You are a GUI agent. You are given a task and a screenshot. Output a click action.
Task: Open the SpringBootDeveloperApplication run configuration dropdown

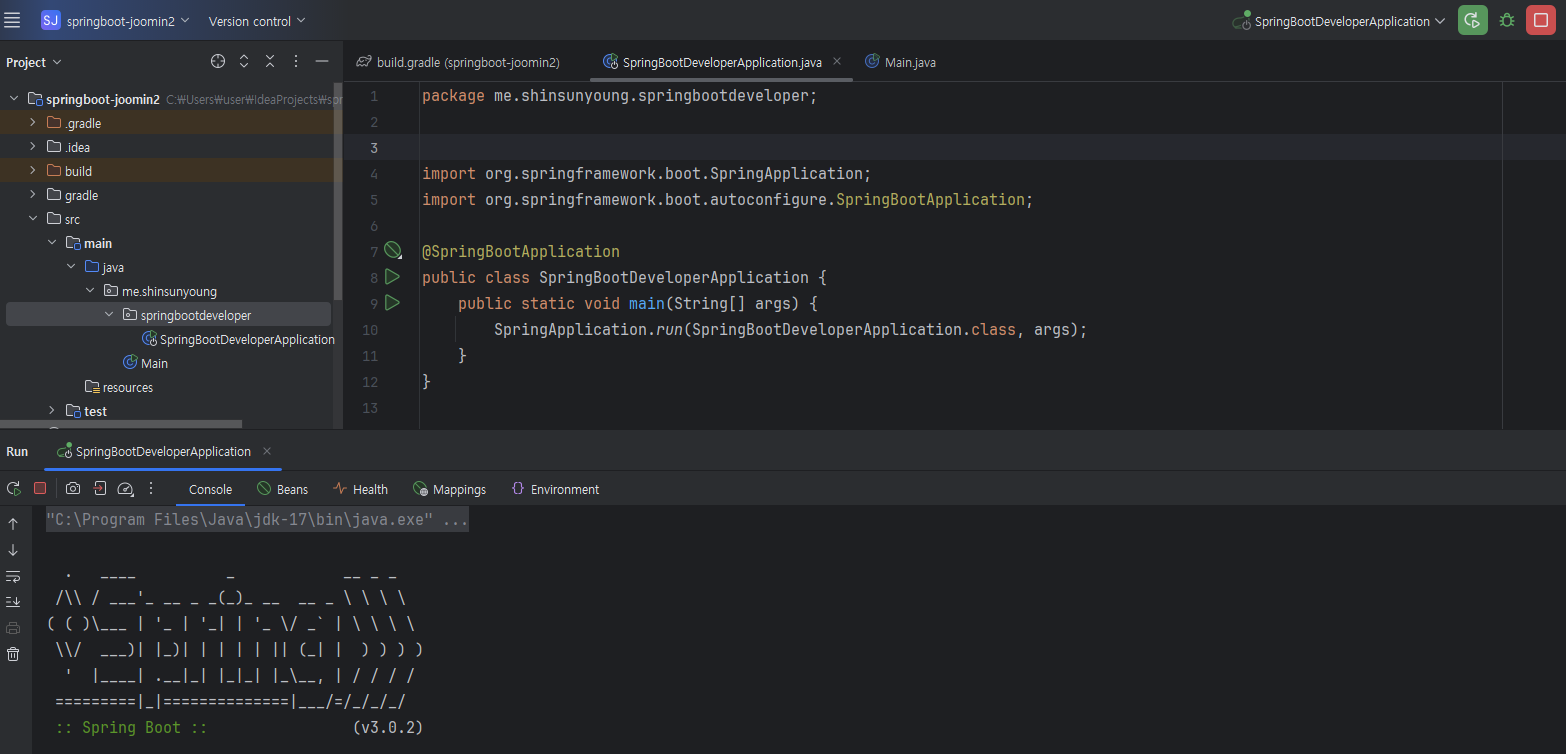tap(1339, 21)
